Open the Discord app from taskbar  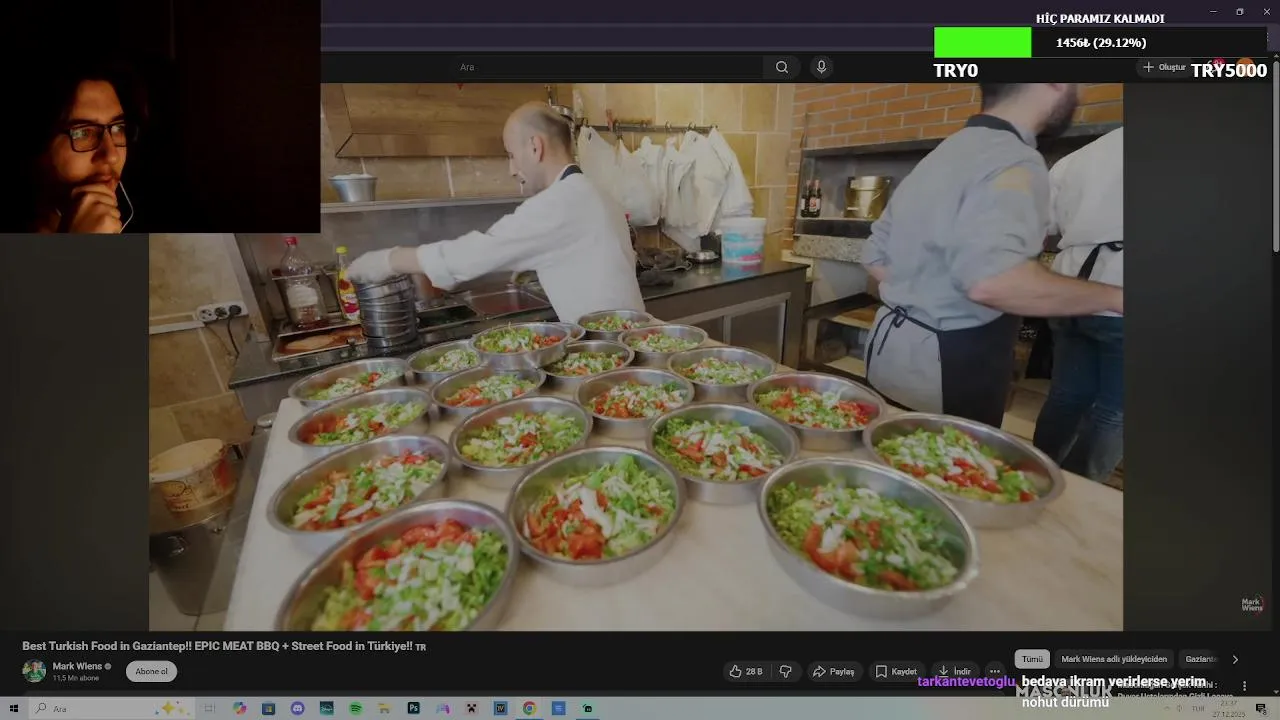297,708
